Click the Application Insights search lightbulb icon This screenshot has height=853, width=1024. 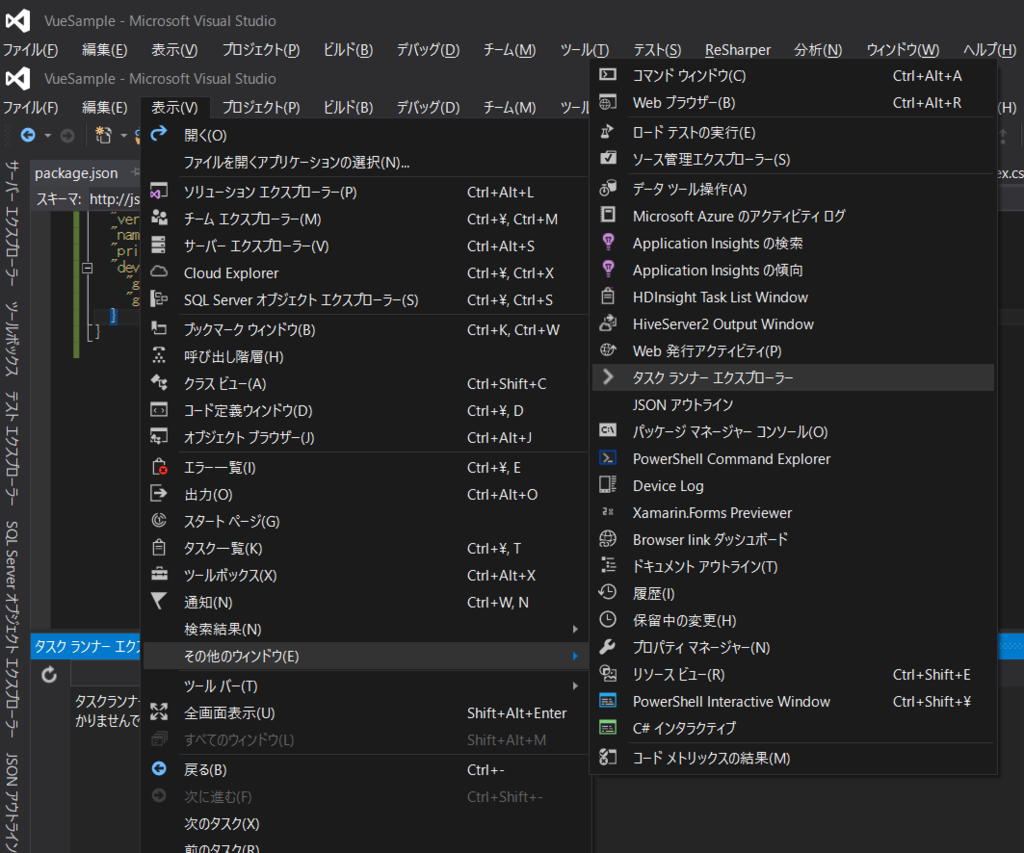608,242
